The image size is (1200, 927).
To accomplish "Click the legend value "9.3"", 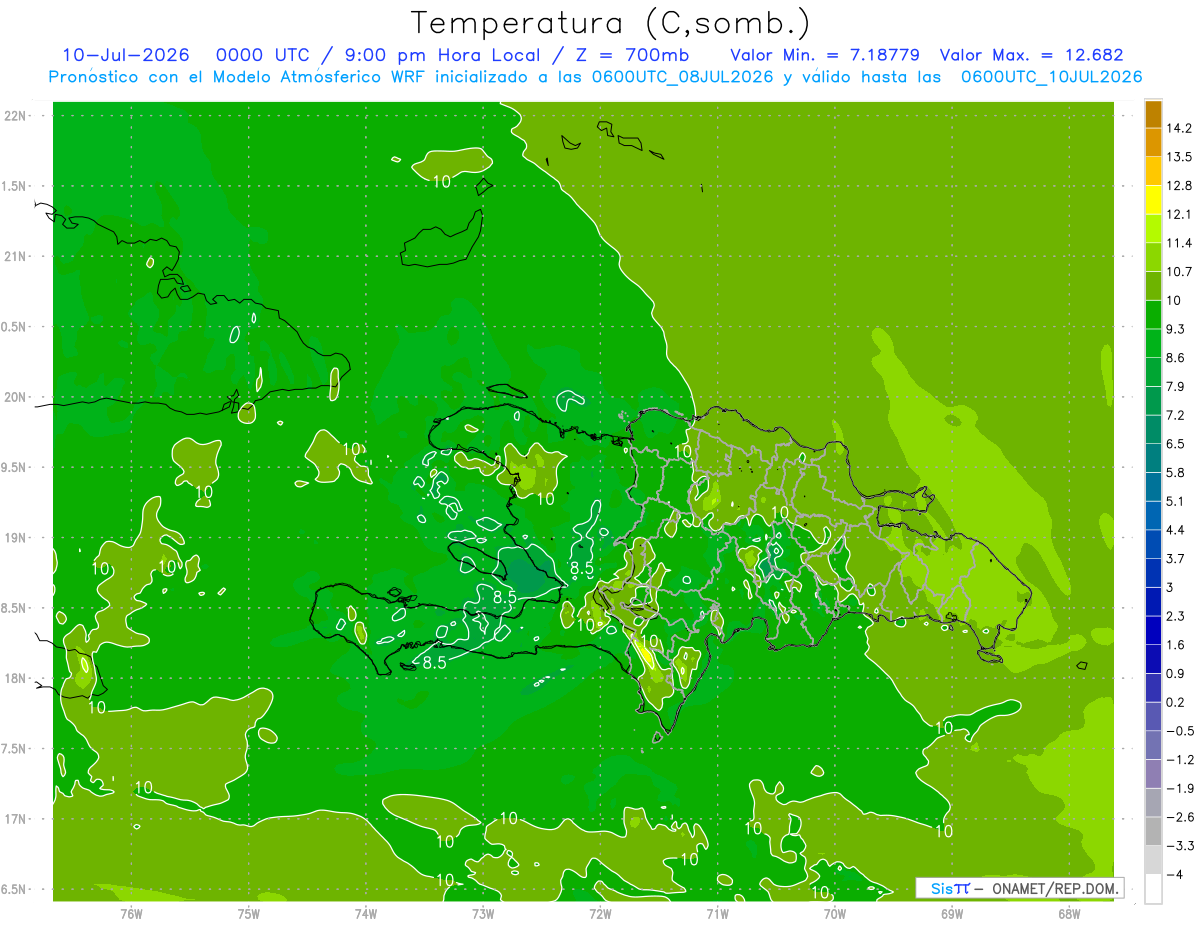I will click(x=1176, y=329).
